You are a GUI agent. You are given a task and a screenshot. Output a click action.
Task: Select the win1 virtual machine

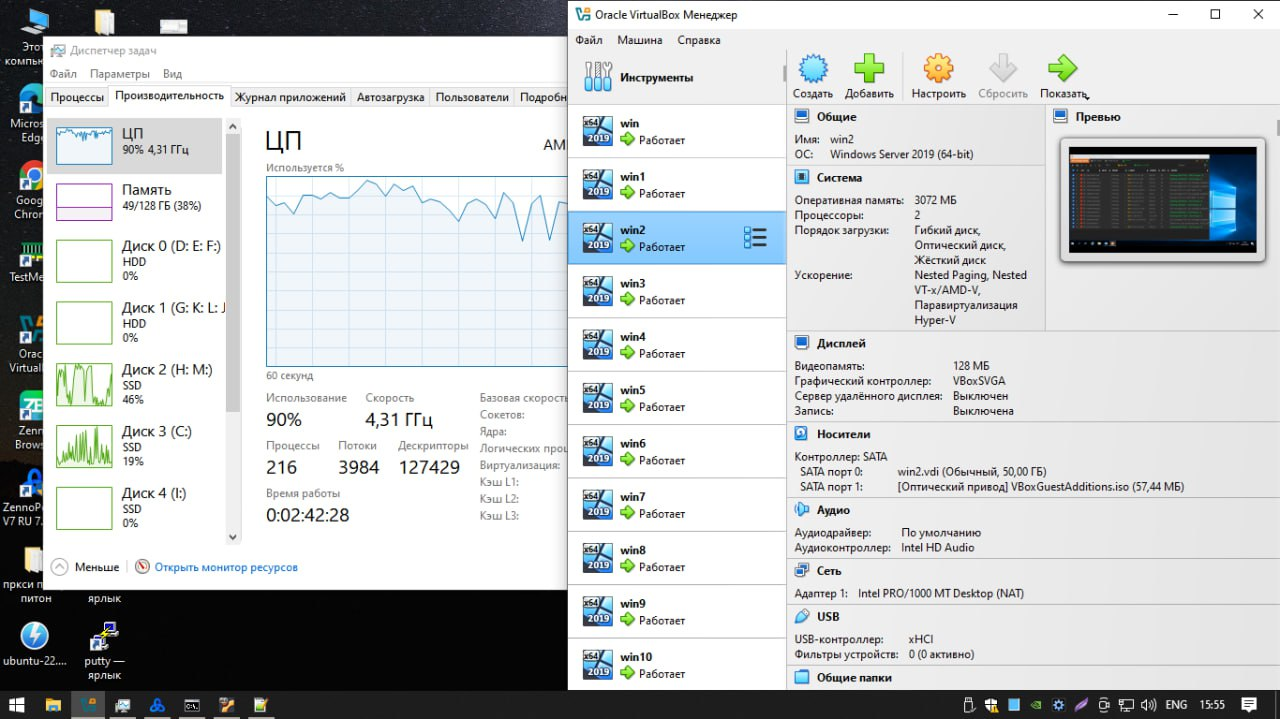point(677,184)
